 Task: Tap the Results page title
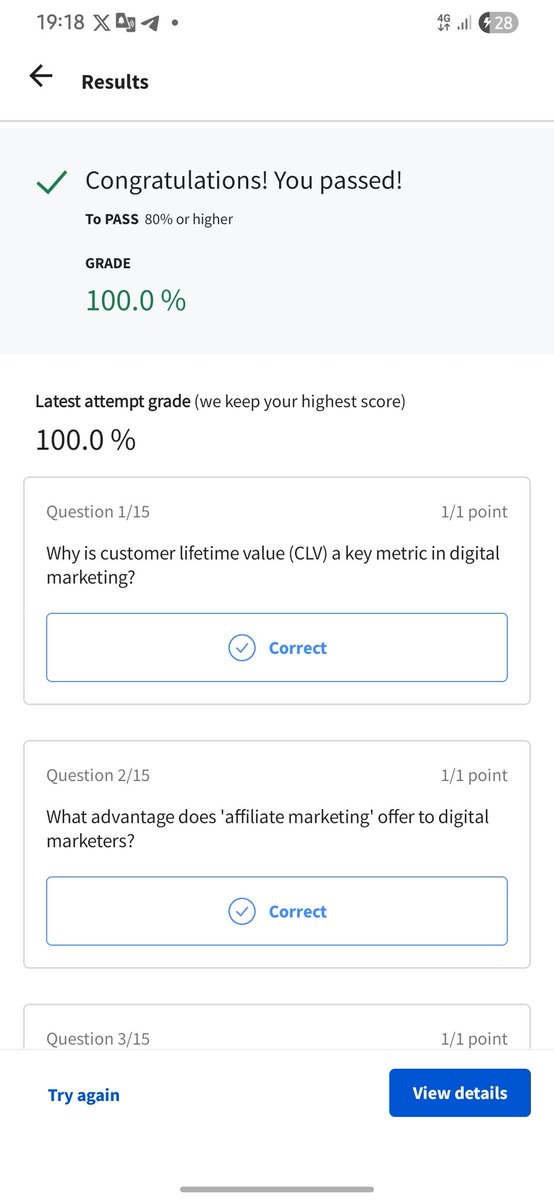pos(115,82)
